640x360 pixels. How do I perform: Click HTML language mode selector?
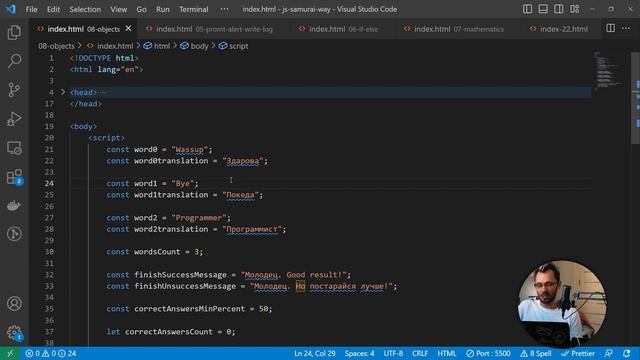[x=447, y=353]
